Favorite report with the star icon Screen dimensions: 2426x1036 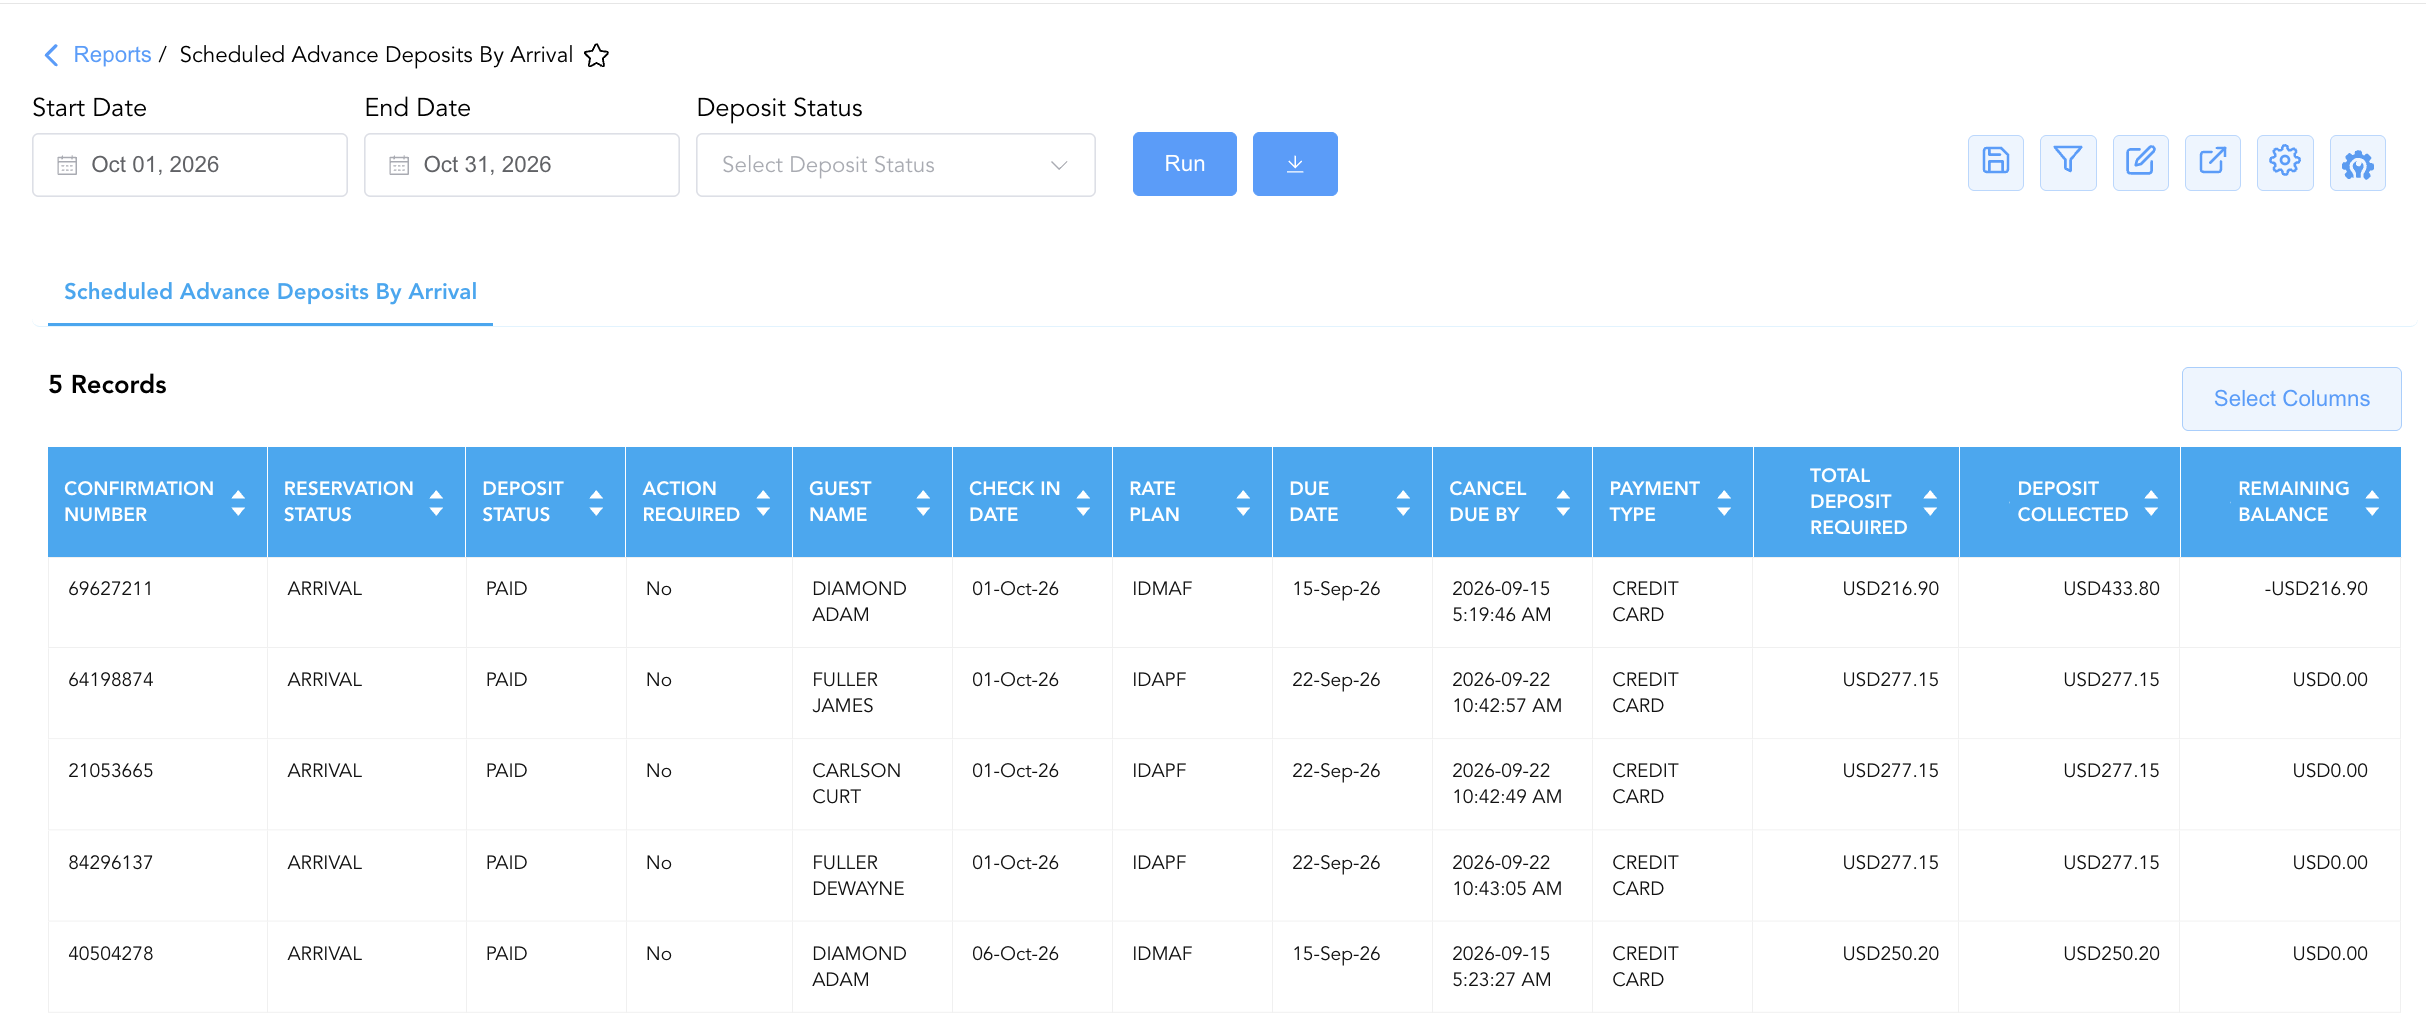pos(596,56)
